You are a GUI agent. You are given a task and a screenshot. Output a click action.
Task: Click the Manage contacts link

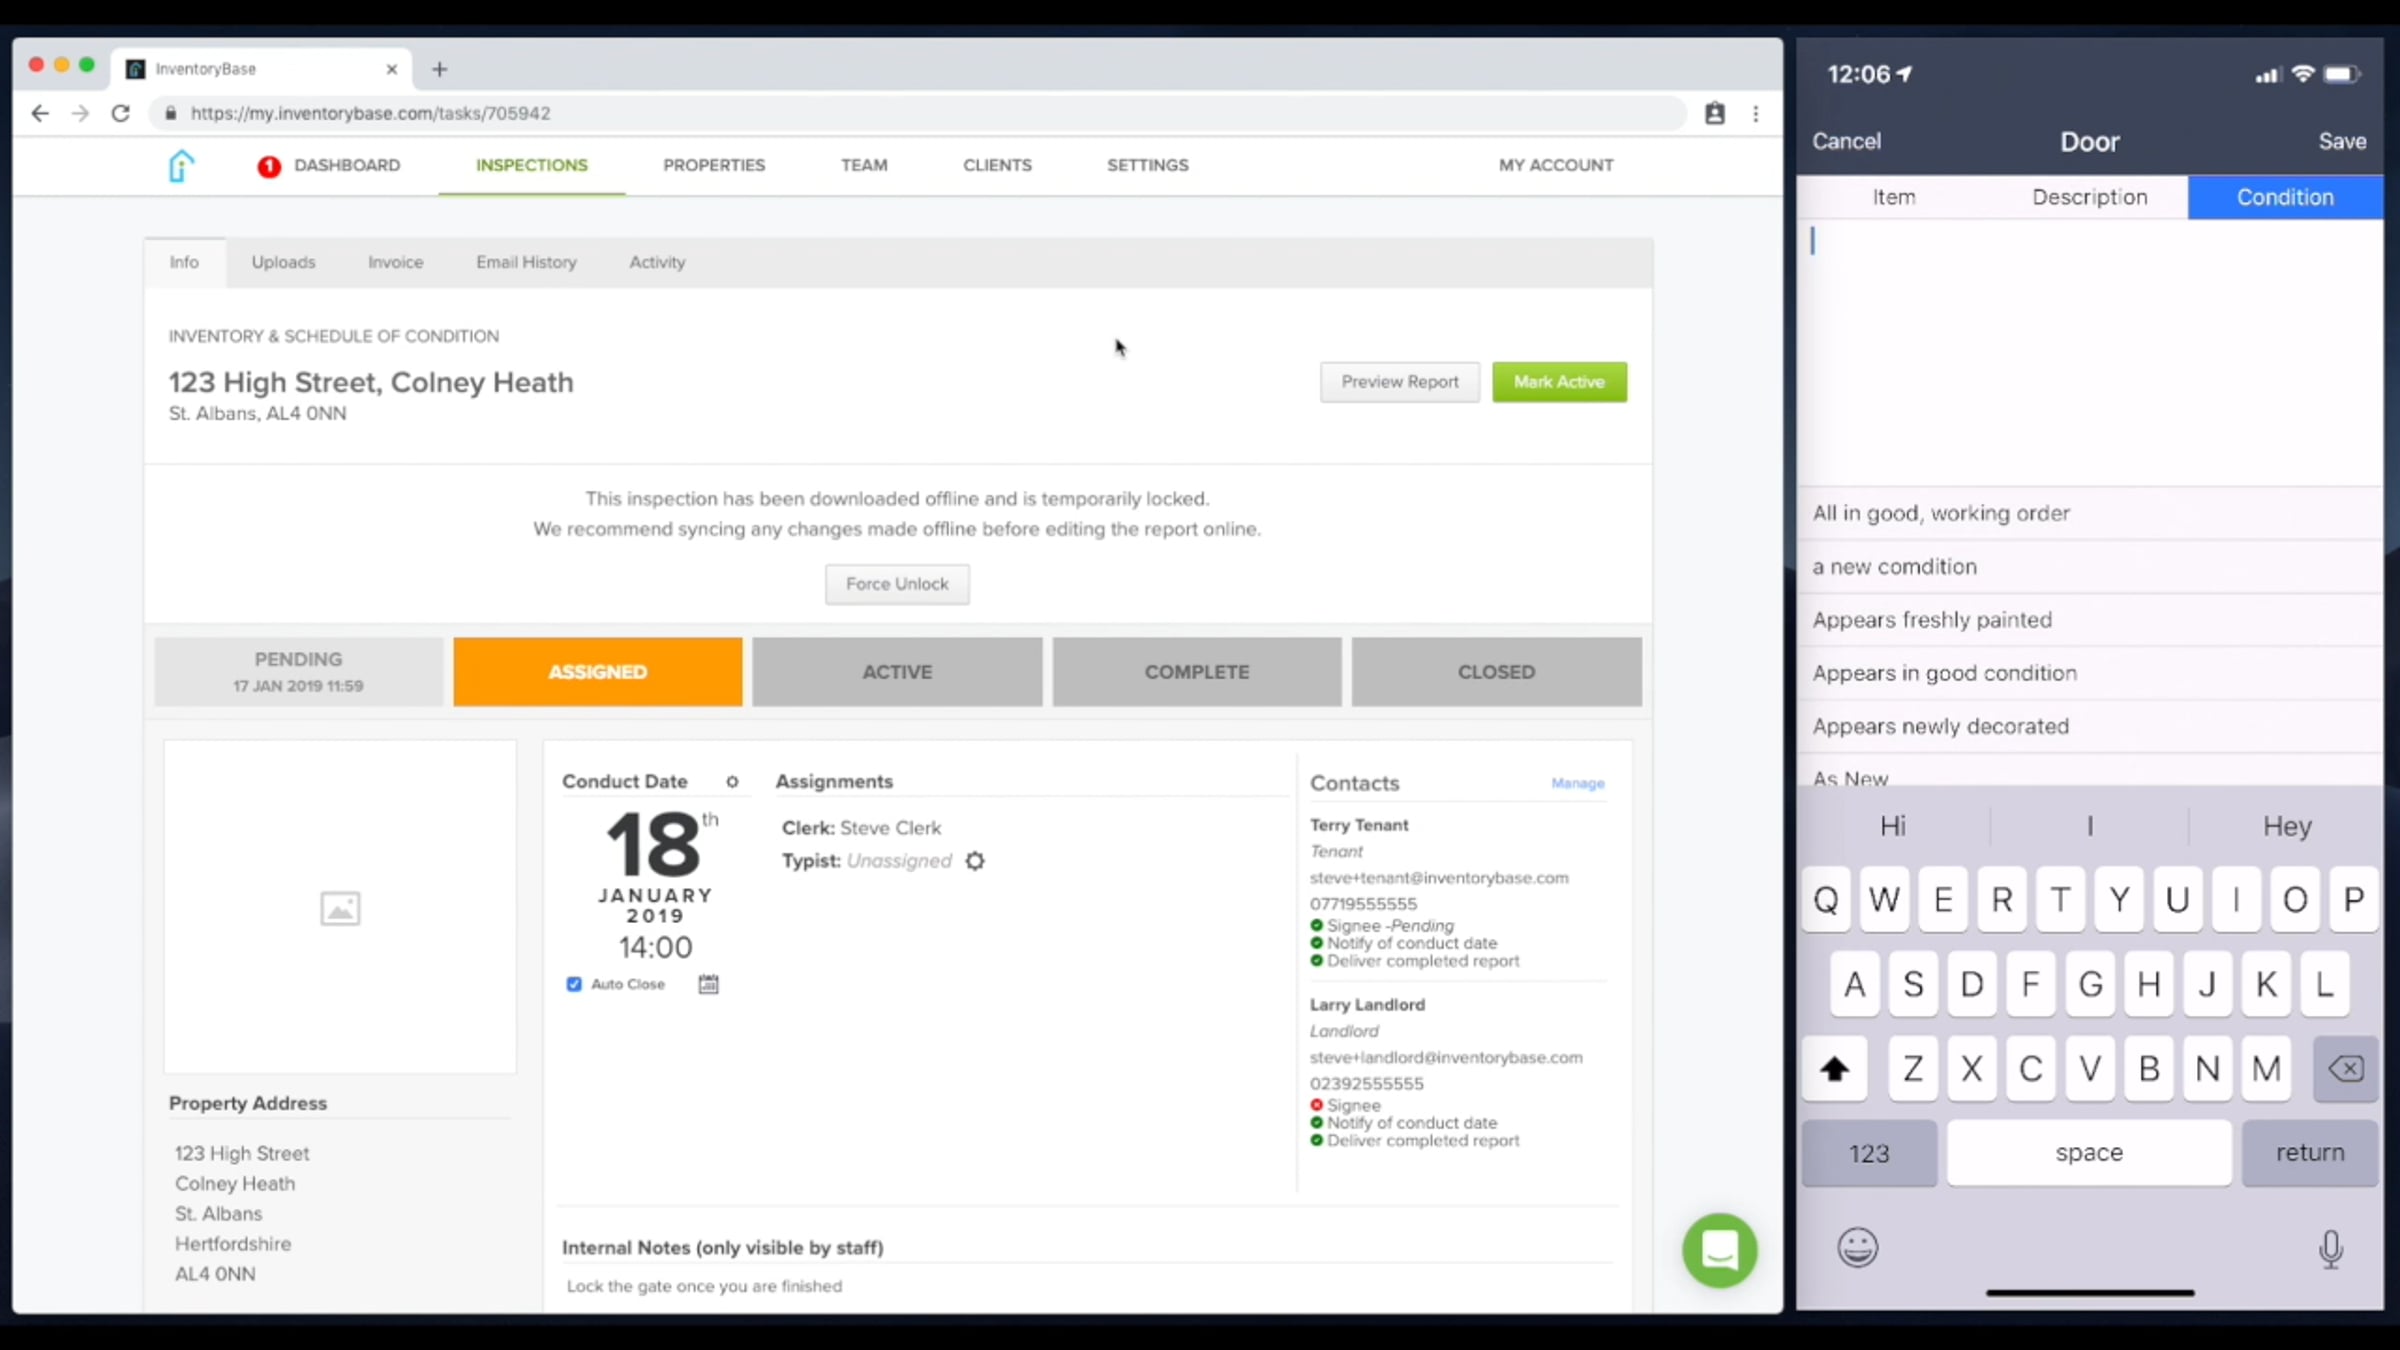pyautogui.click(x=1578, y=783)
